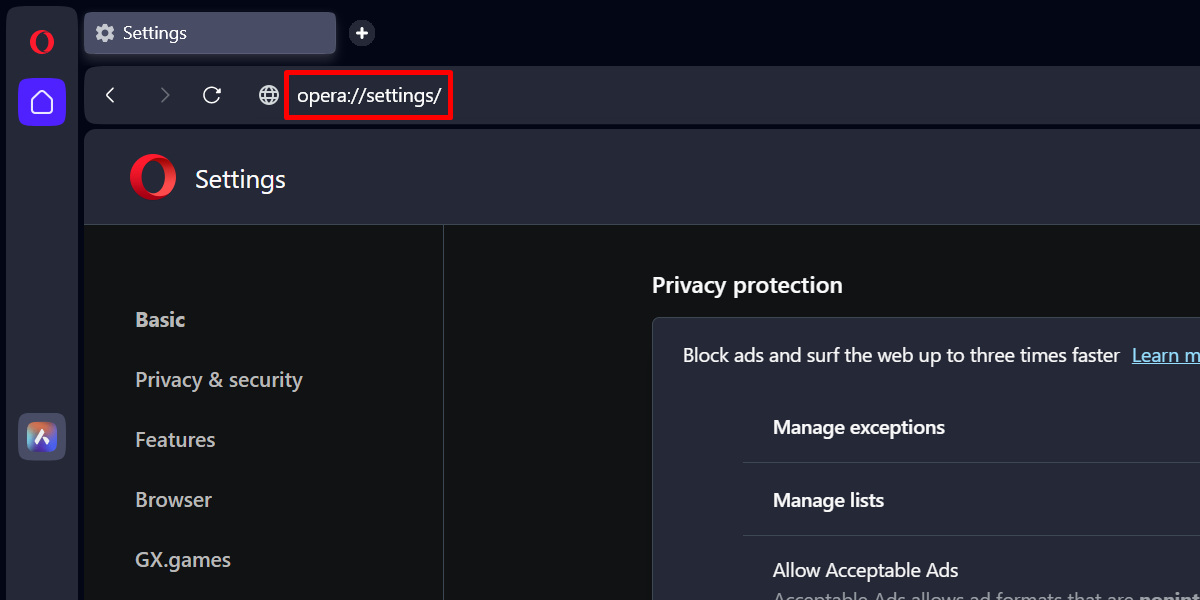Viewport: 1200px width, 600px height.
Task: Select the GX.games section
Action: click(x=183, y=559)
